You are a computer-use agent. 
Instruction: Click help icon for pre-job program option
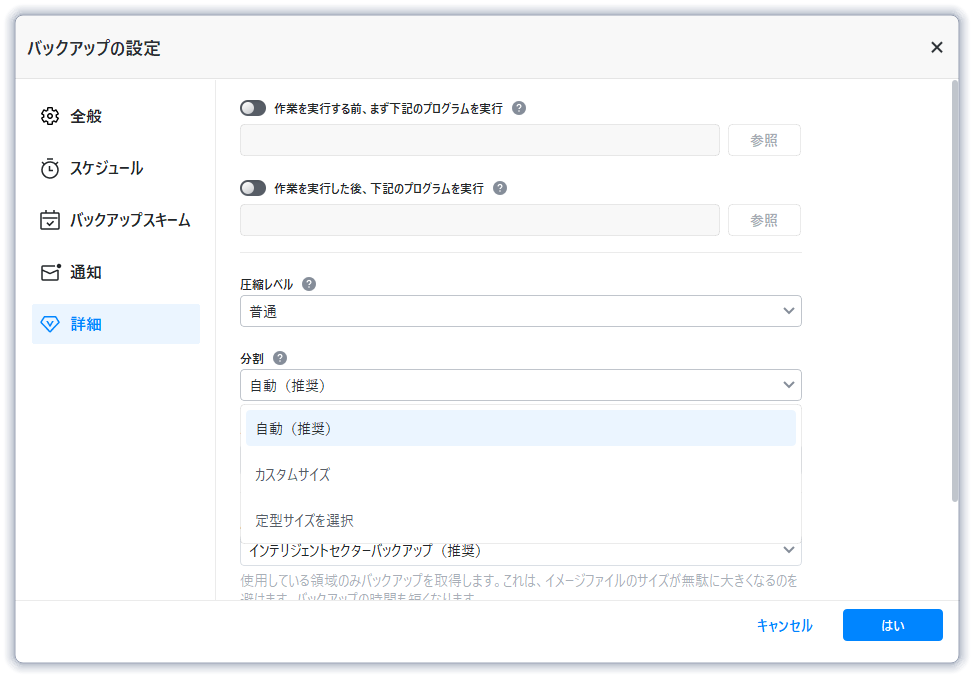pyautogui.click(x=519, y=108)
